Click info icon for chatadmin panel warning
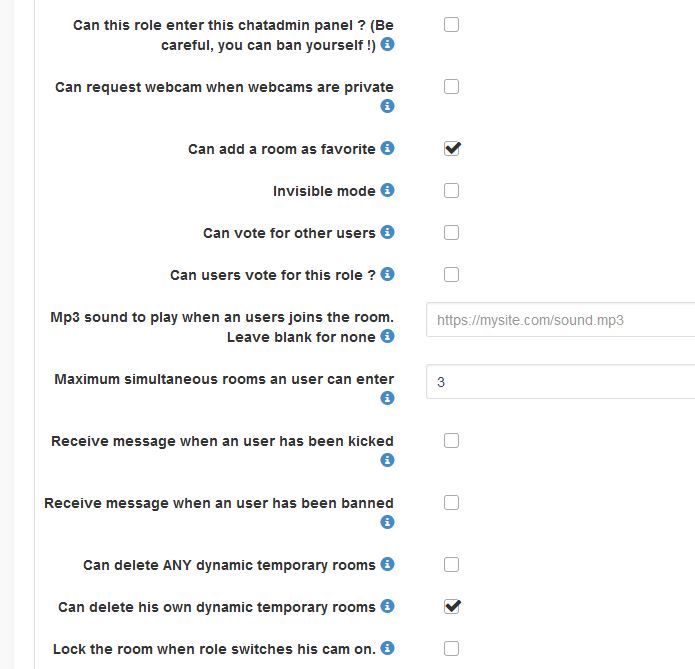Screen dimensions: 695x669 [x=388, y=44]
